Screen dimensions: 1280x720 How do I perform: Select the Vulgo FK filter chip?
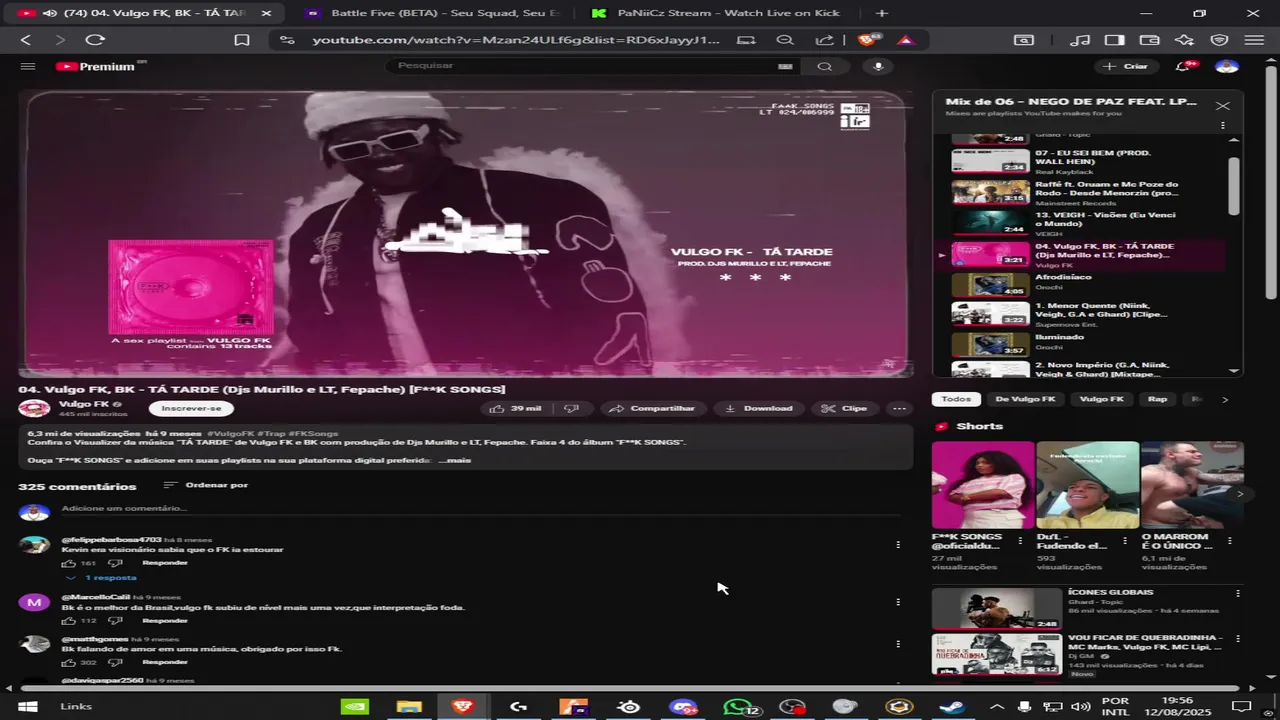click(x=1101, y=399)
